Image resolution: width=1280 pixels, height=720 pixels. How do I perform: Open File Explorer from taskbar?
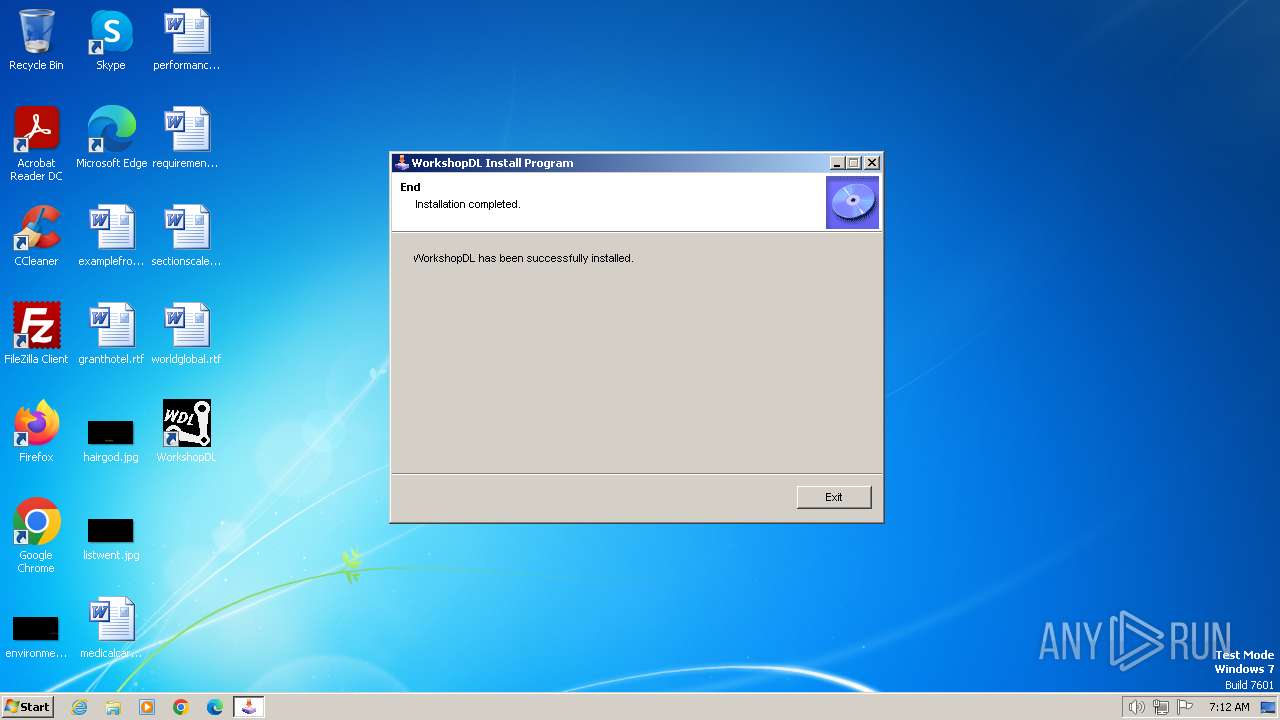[x=113, y=707]
